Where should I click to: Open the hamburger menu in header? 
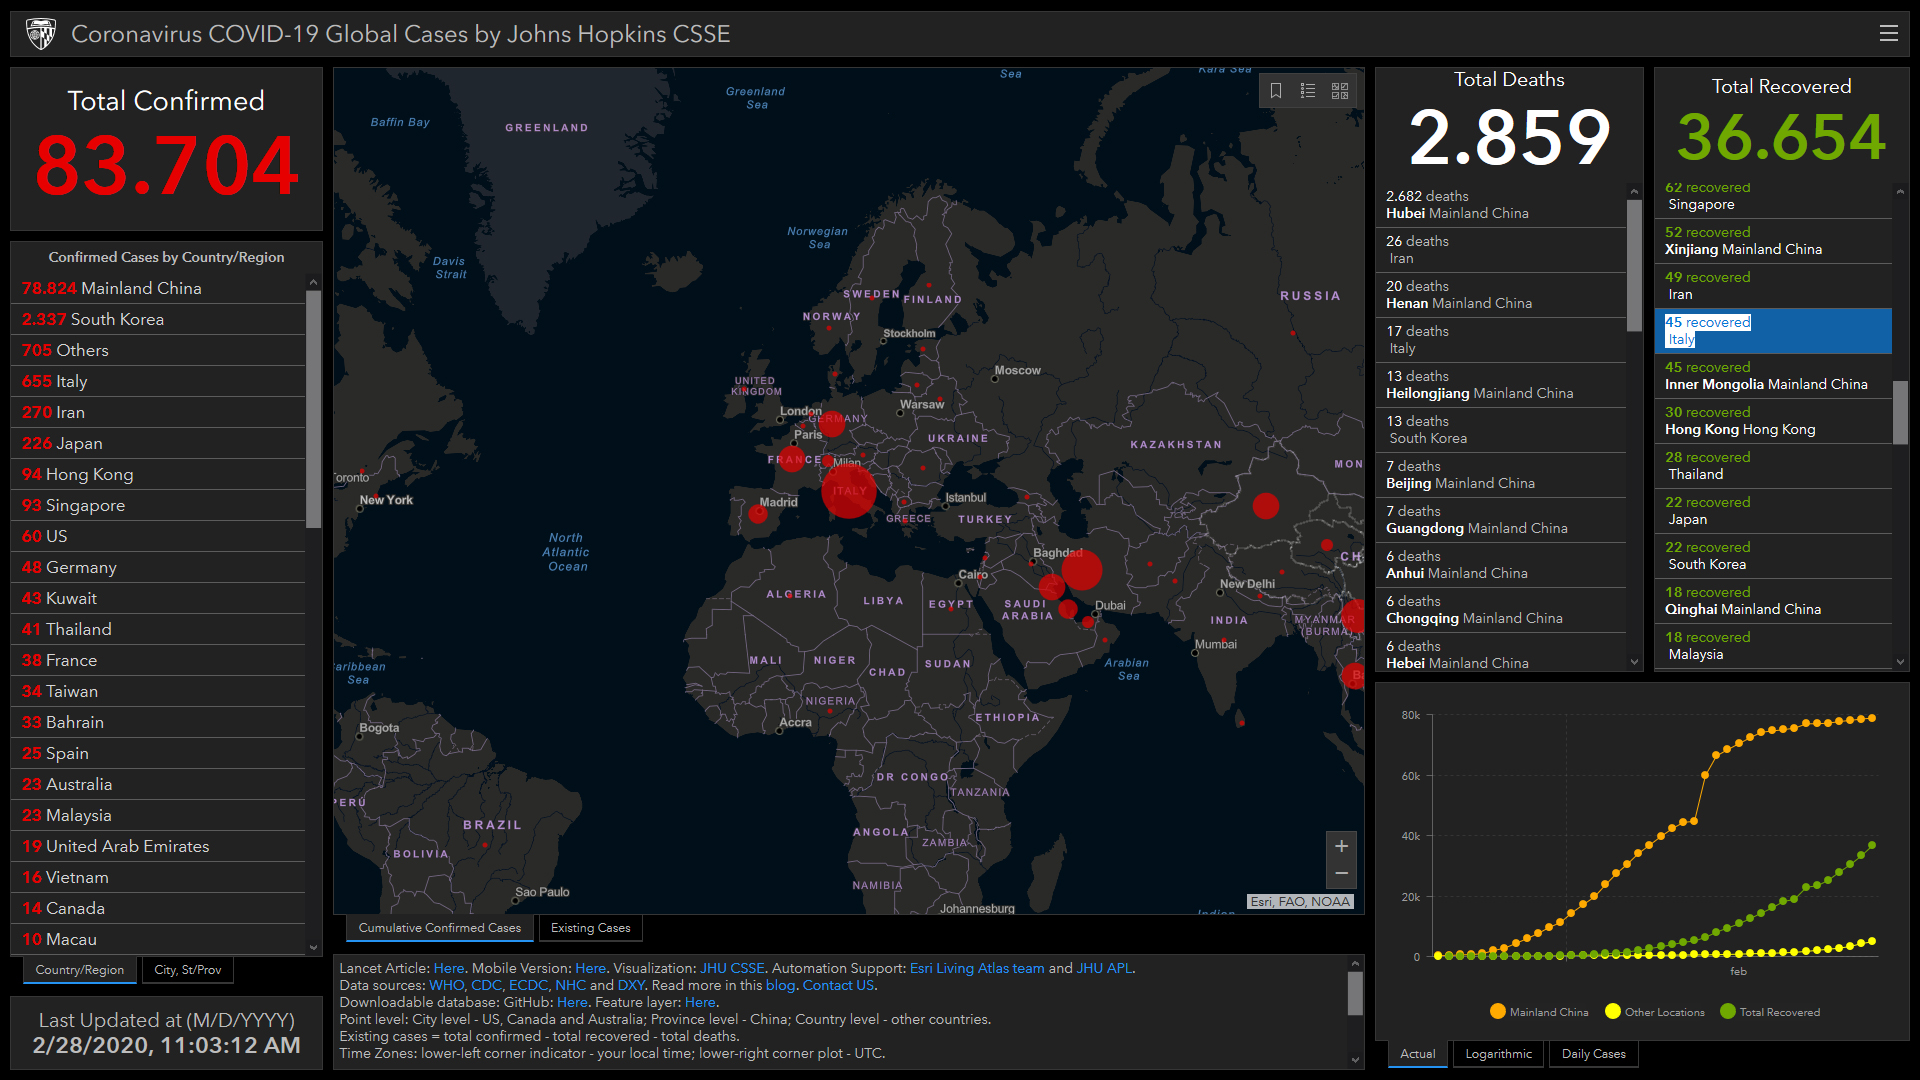[1888, 33]
